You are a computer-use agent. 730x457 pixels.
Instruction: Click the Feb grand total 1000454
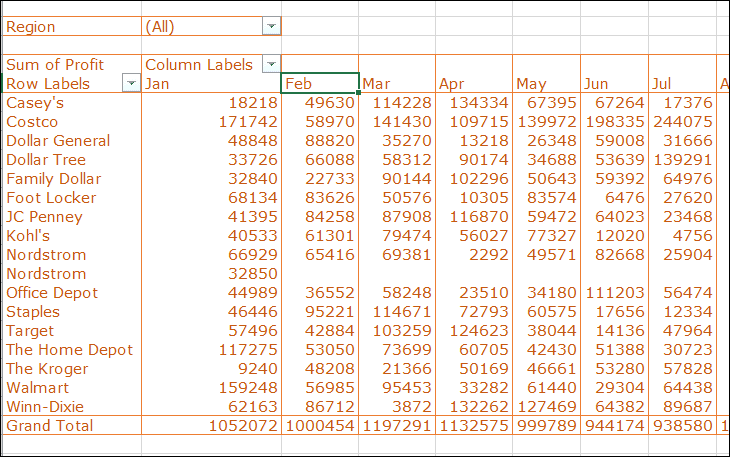click(320, 425)
